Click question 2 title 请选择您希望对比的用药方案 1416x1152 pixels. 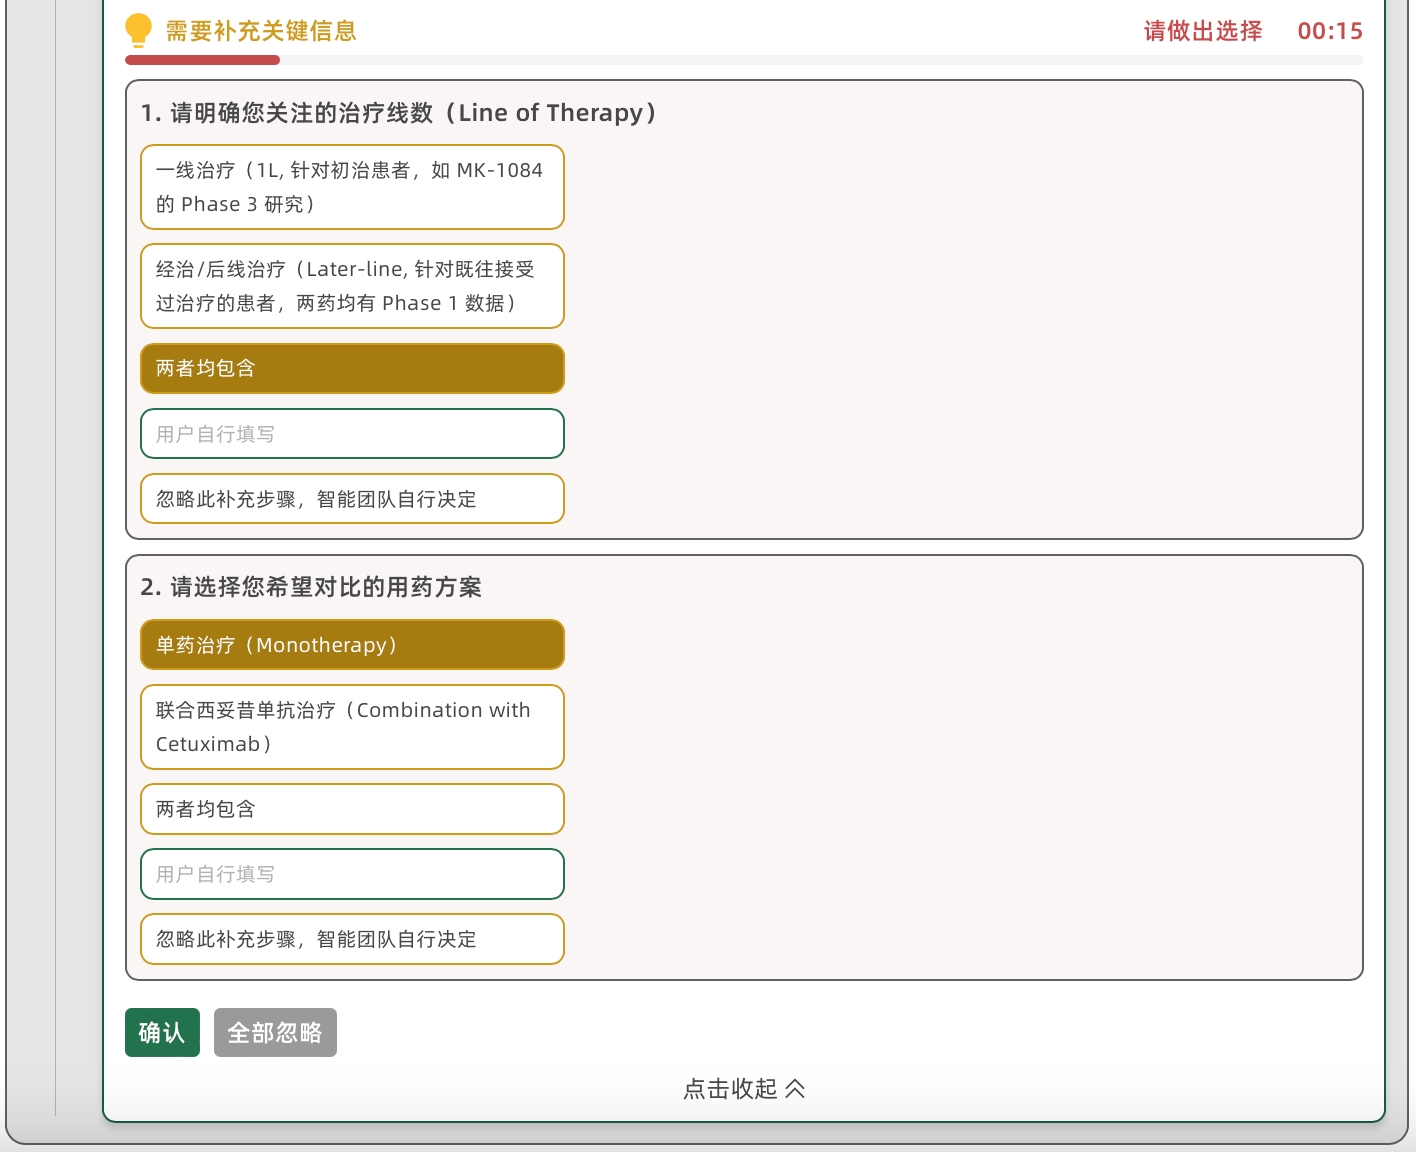(x=311, y=587)
